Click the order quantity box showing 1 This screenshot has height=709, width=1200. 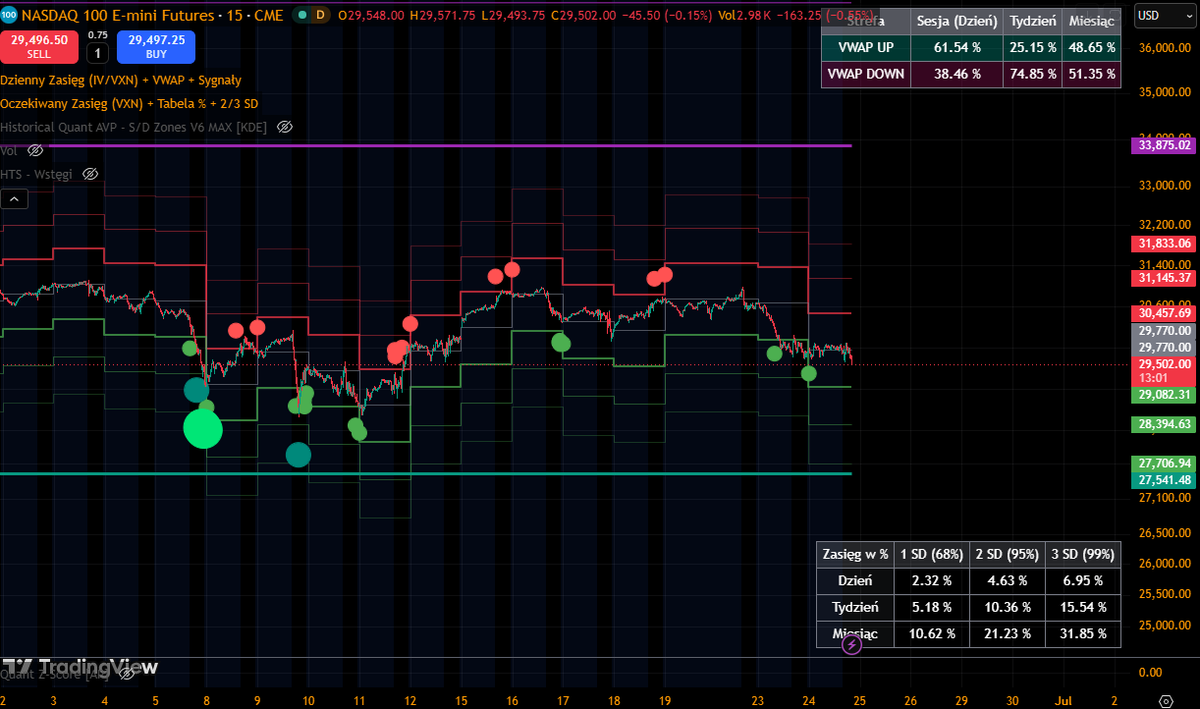click(x=98, y=52)
